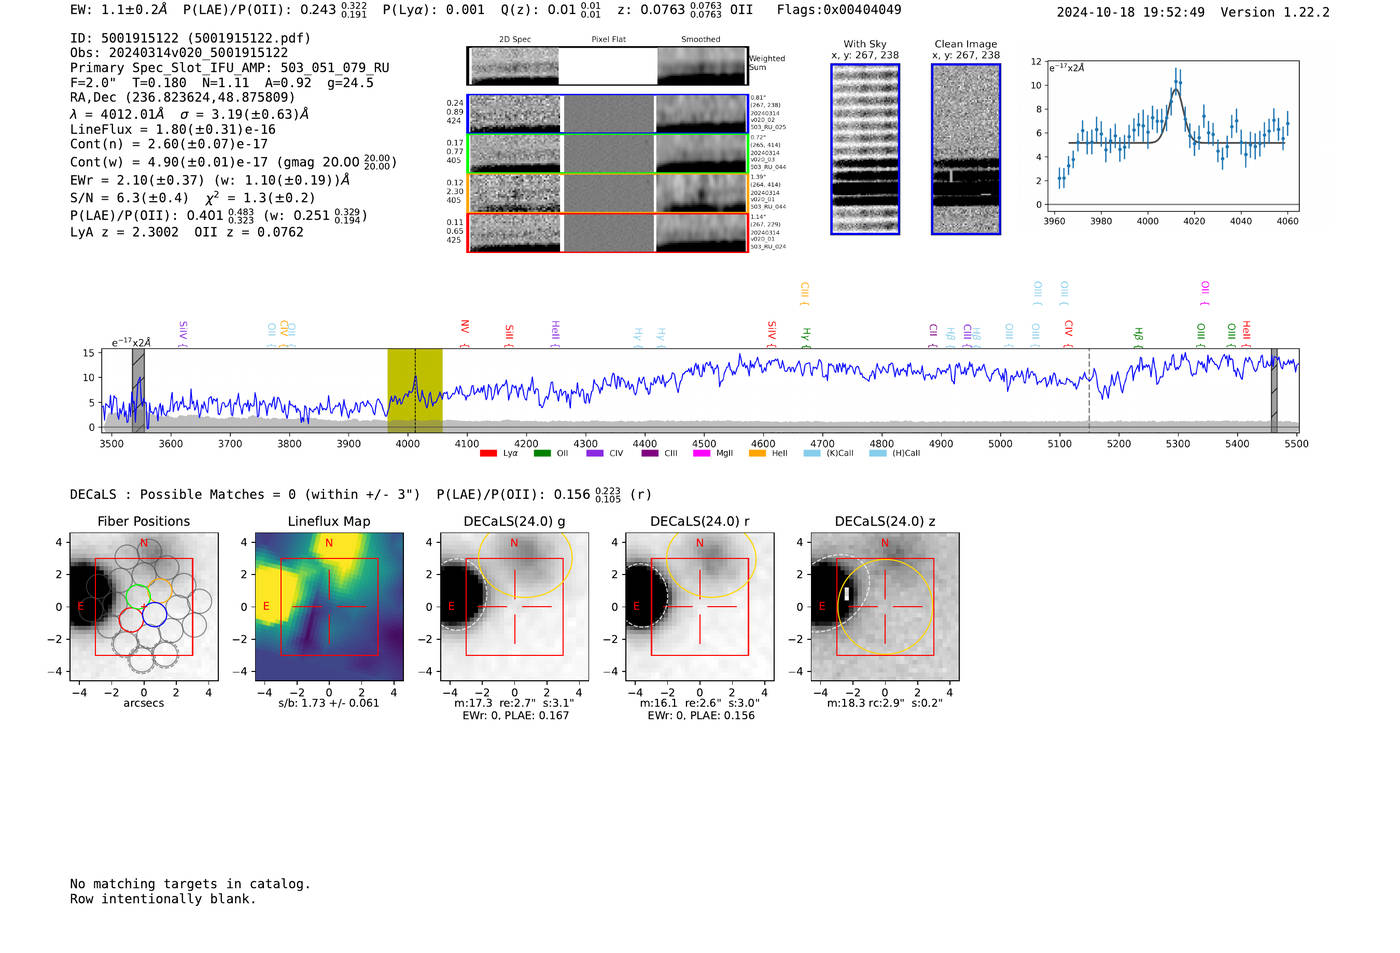Click the red HeII marker near 5450
1400x953 pixels.
coord(1246,334)
